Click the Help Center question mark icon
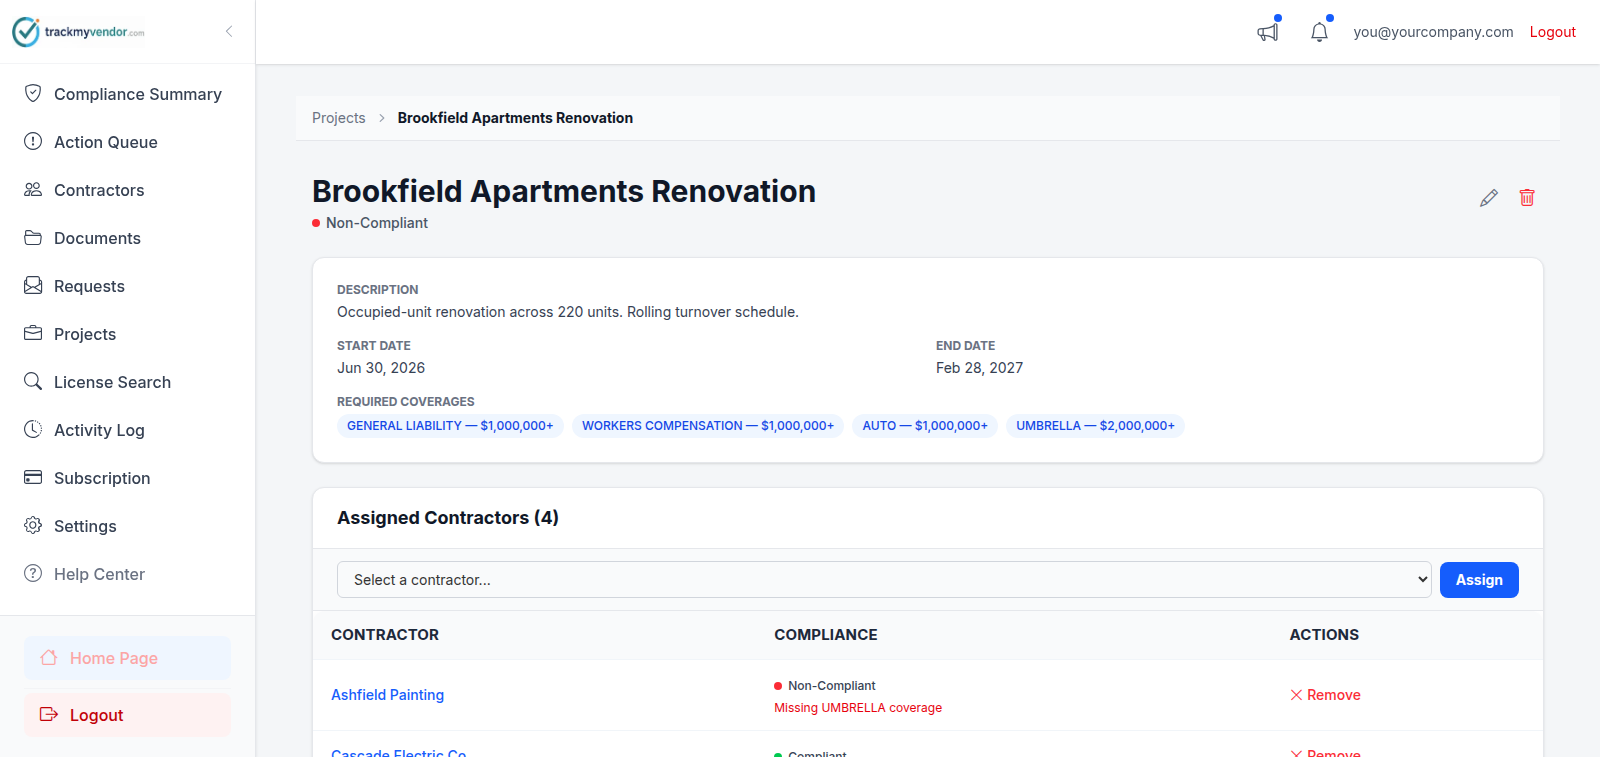The image size is (1600, 757). [x=33, y=573]
